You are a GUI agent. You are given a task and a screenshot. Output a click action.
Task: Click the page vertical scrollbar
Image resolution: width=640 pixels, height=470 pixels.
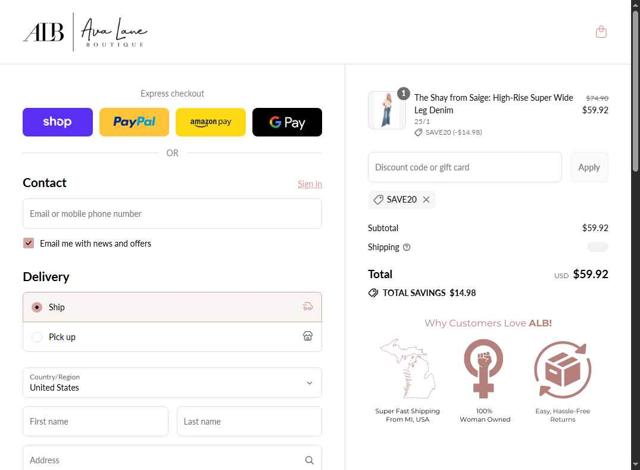[x=636, y=91]
